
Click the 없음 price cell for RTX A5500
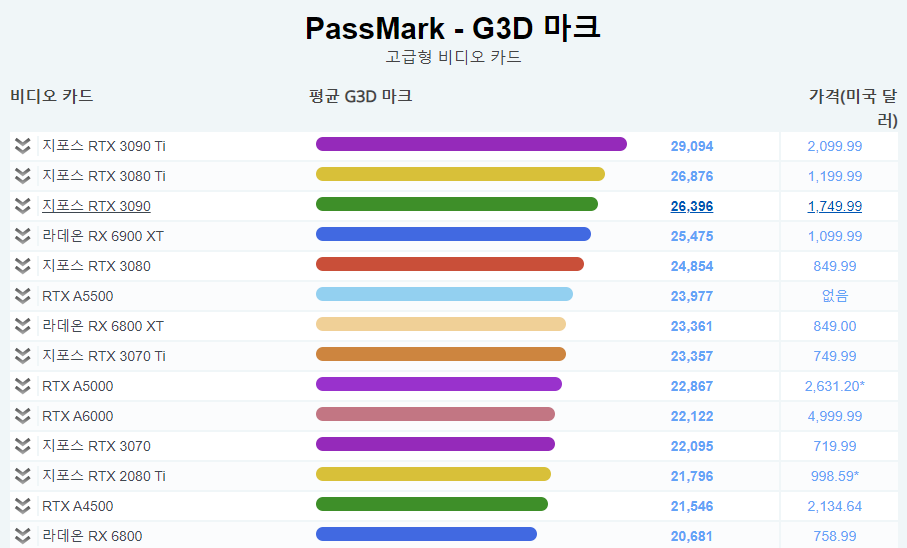pyautogui.click(x=835, y=296)
